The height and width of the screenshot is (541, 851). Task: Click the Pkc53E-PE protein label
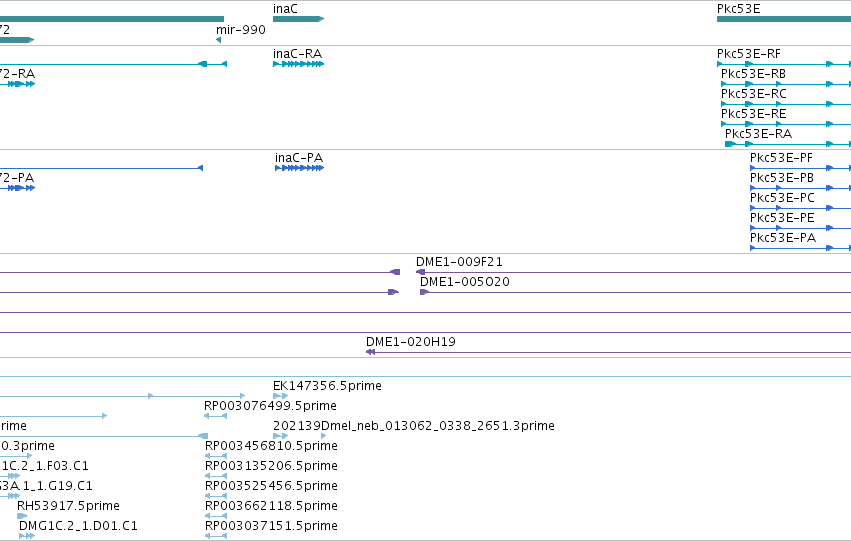(782, 218)
